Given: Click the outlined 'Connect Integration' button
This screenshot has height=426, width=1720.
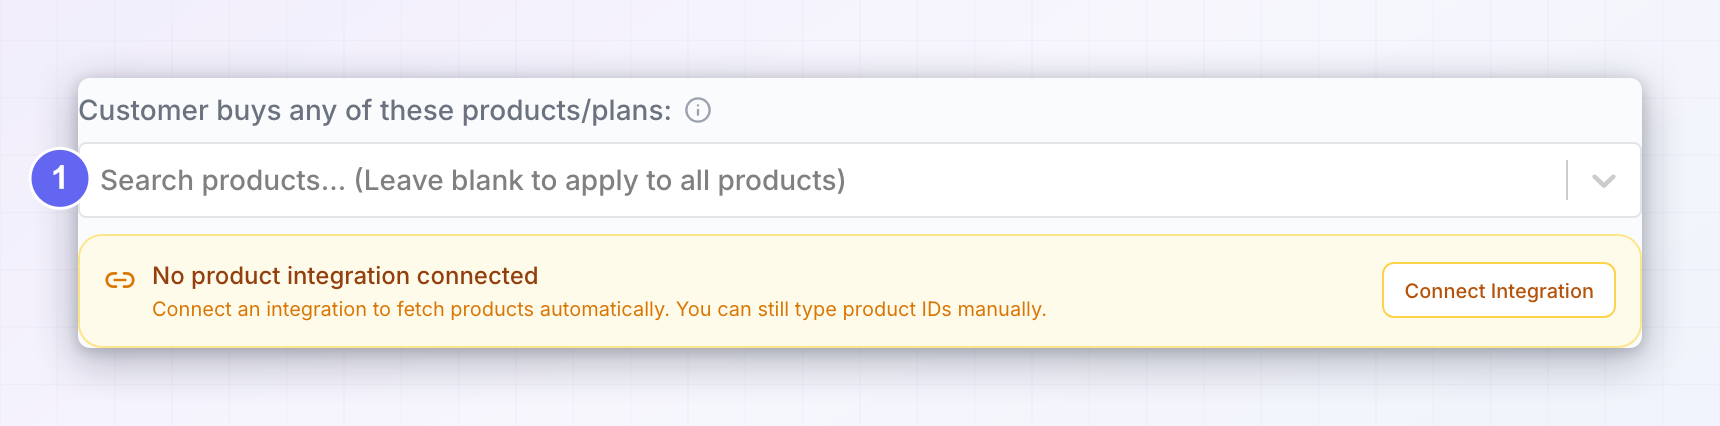Looking at the screenshot, I should [x=1499, y=290].
